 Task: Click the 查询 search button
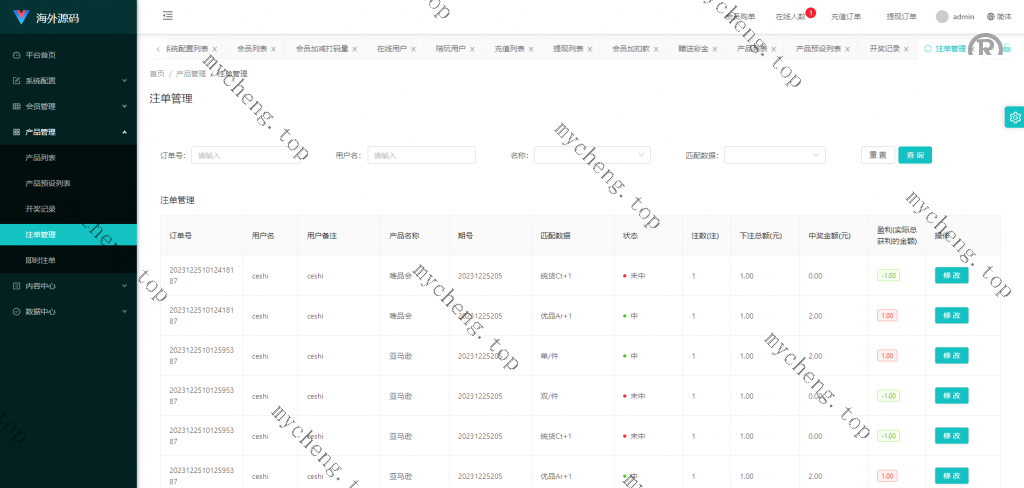pyautogui.click(x=915, y=155)
